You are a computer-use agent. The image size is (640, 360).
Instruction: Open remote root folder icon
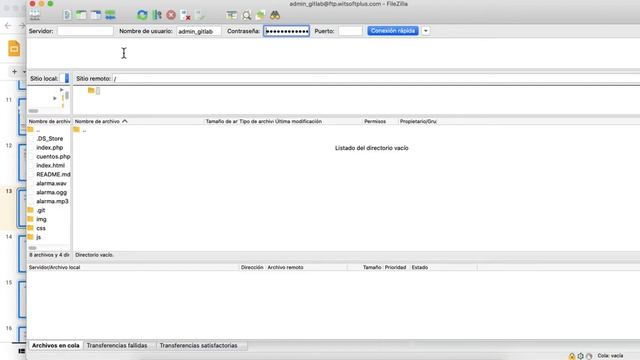pos(91,90)
